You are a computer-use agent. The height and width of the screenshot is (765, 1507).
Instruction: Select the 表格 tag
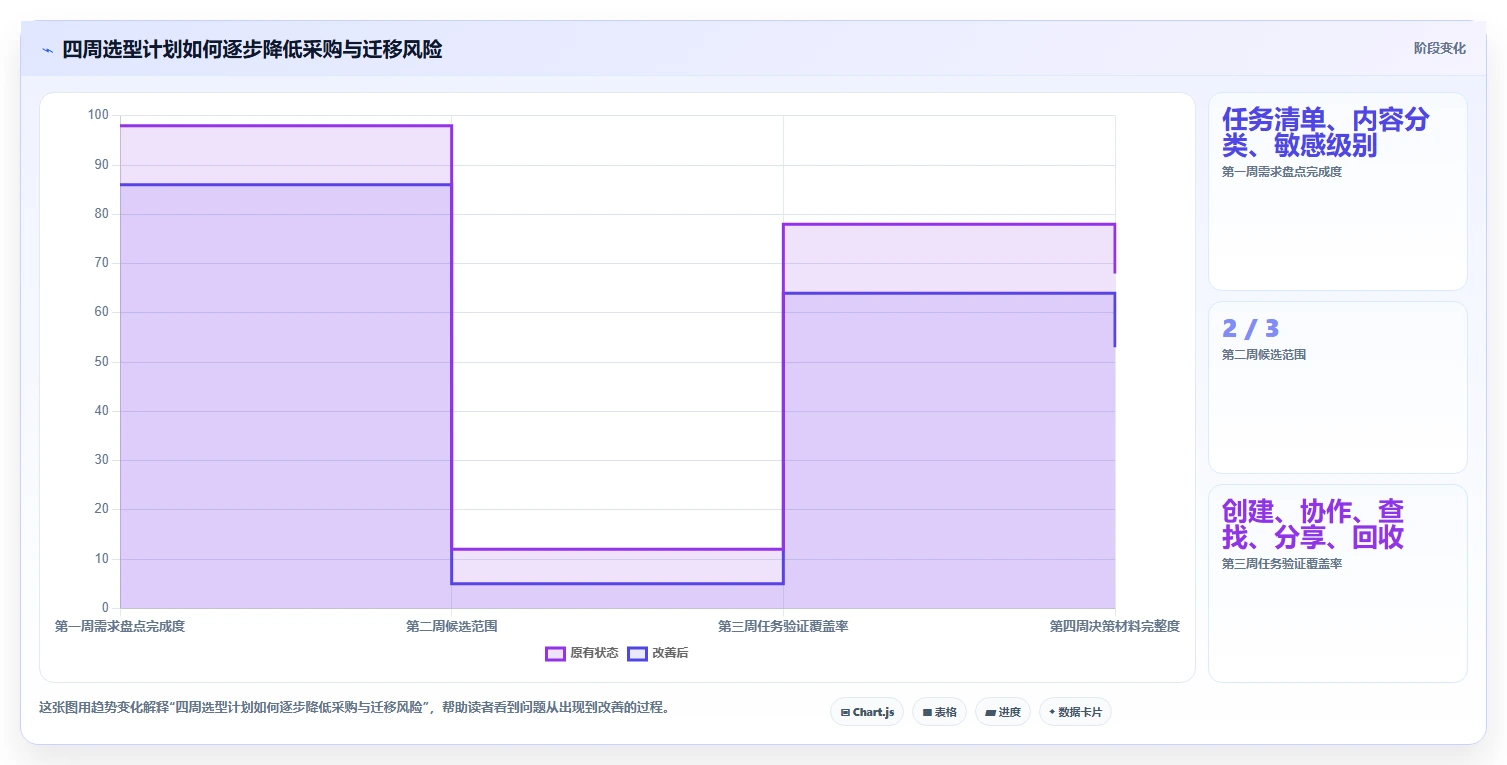(x=939, y=712)
